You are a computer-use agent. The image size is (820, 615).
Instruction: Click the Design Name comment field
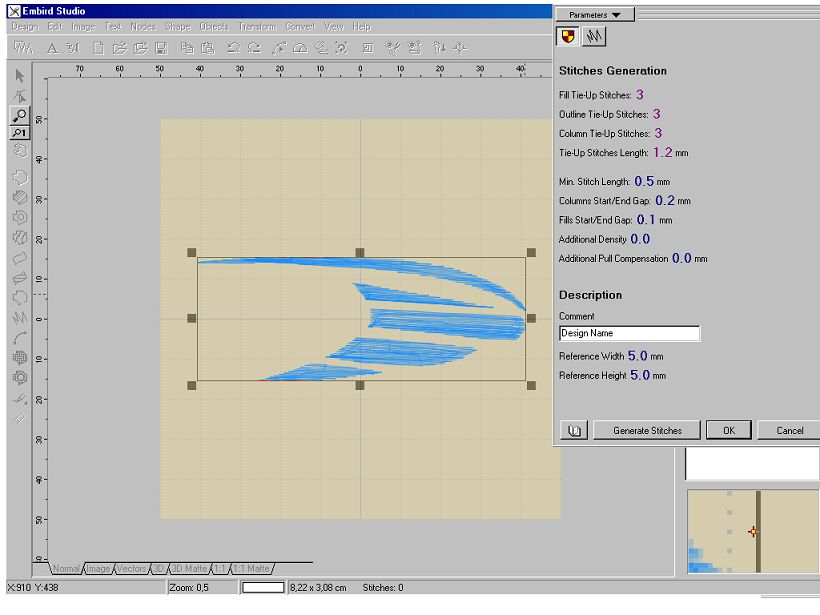629,333
